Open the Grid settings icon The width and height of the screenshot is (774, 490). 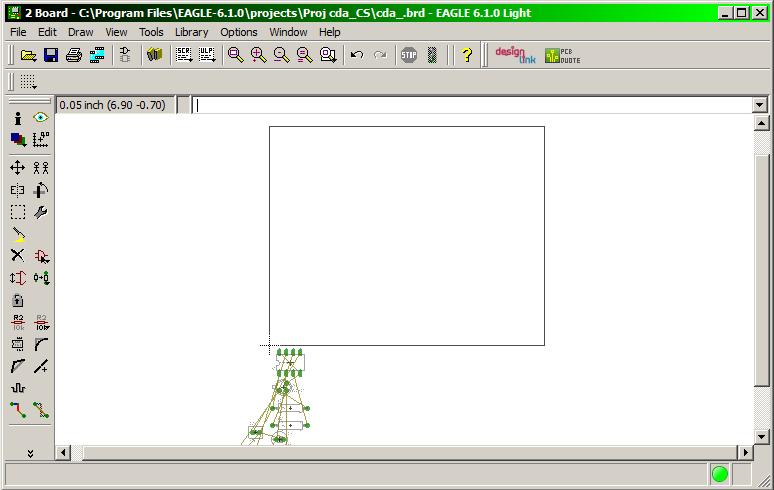[28, 82]
